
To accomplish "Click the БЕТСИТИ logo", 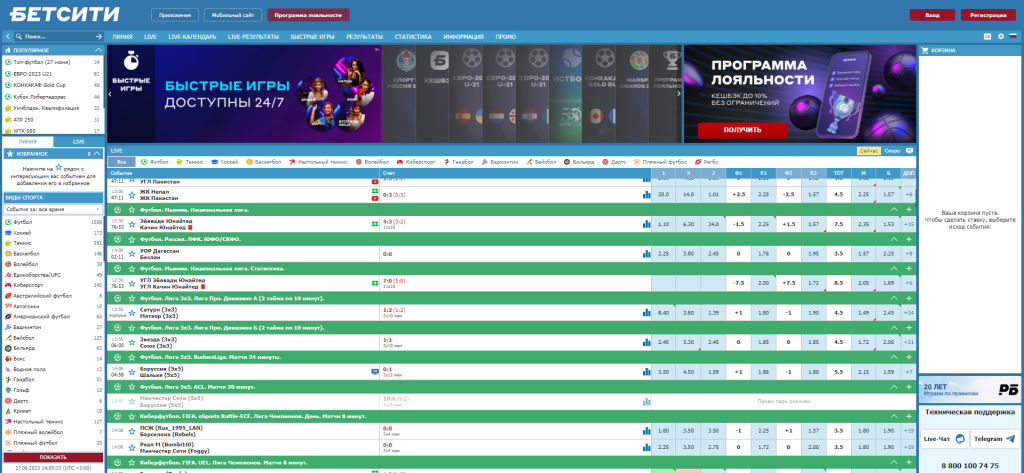I will [x=63, y=15].
